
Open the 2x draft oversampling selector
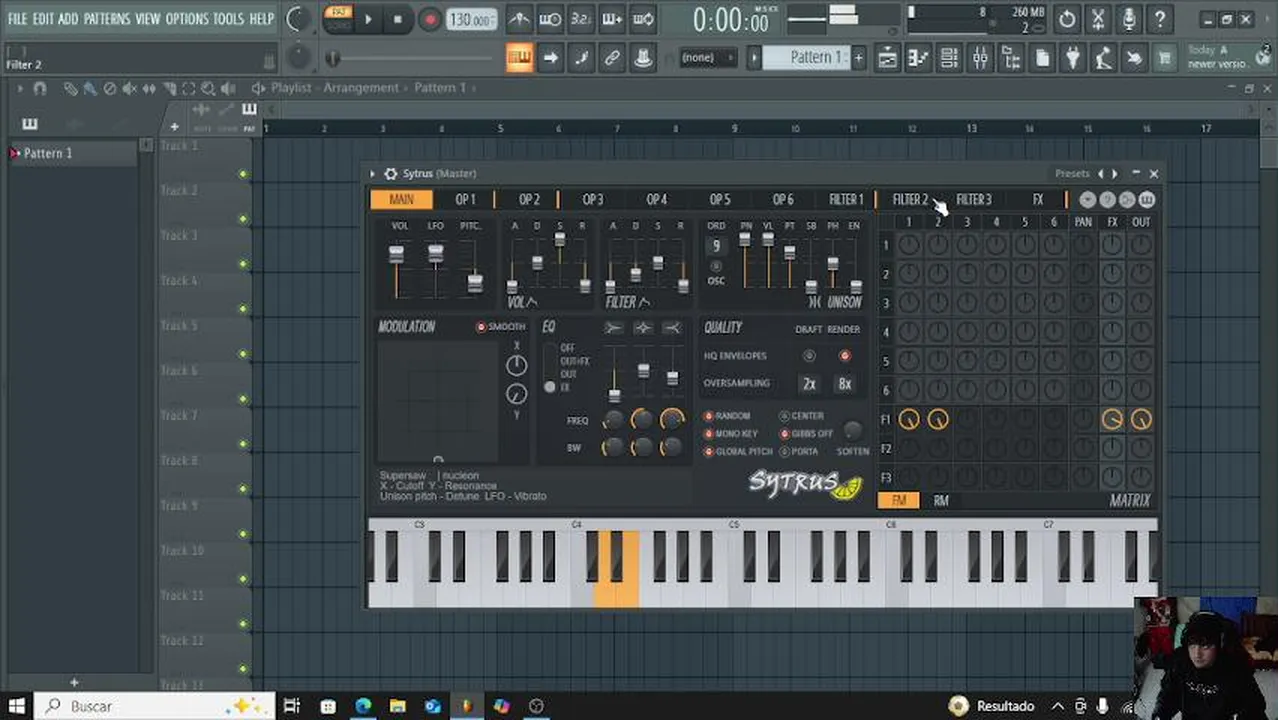pos(809,384)
